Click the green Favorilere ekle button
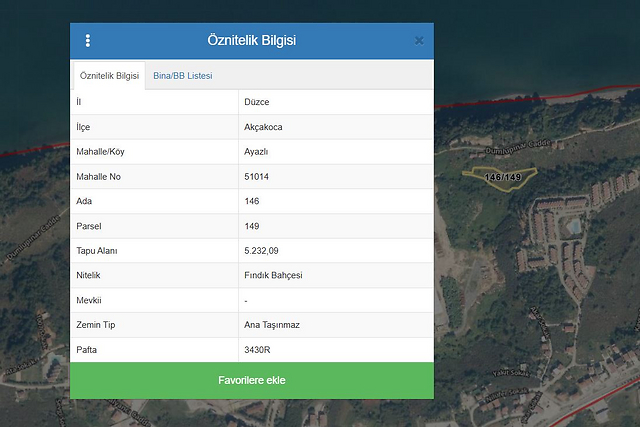 pyautogui.click(x=252, y=381)
